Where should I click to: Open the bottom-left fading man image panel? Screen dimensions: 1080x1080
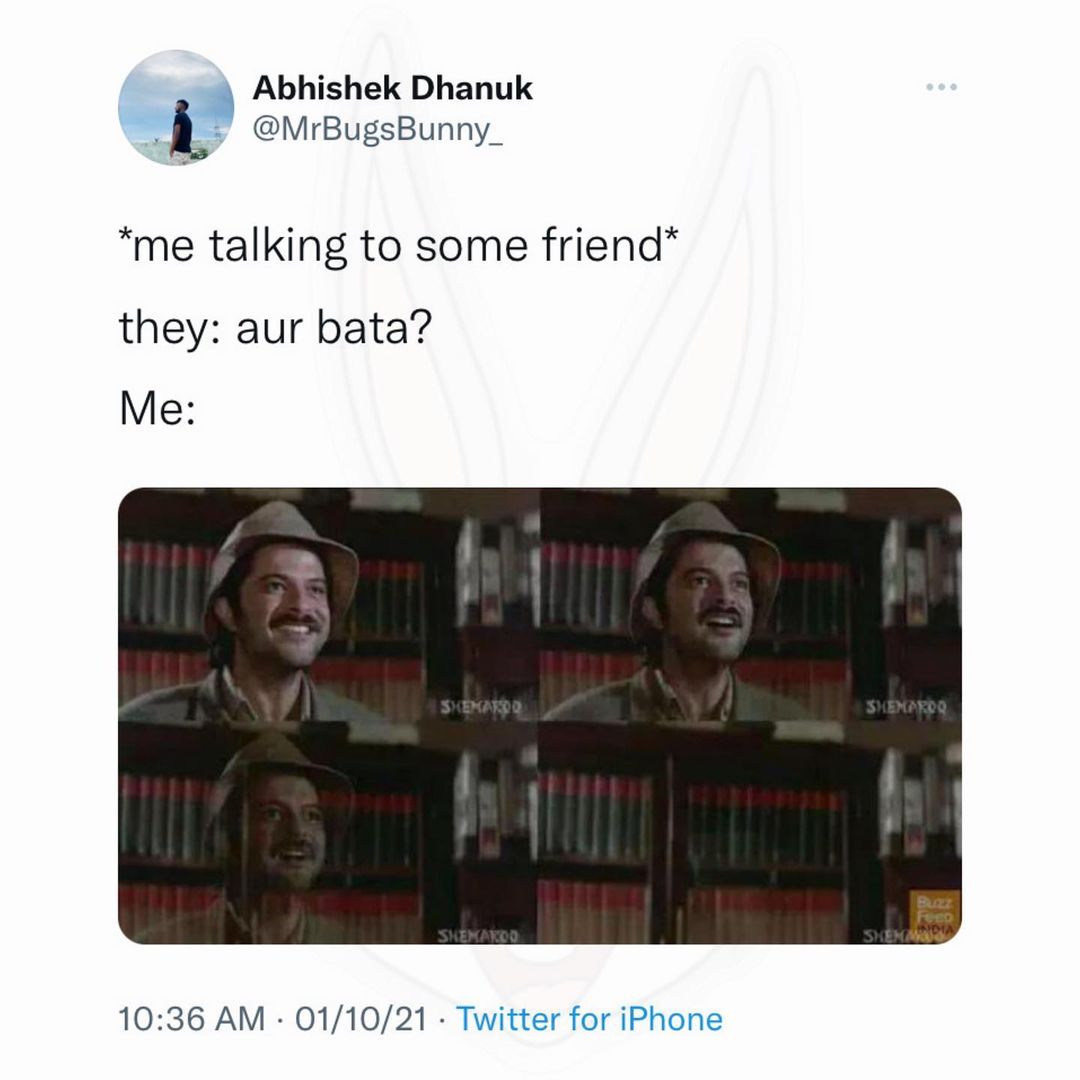click(x=329, y=833)
